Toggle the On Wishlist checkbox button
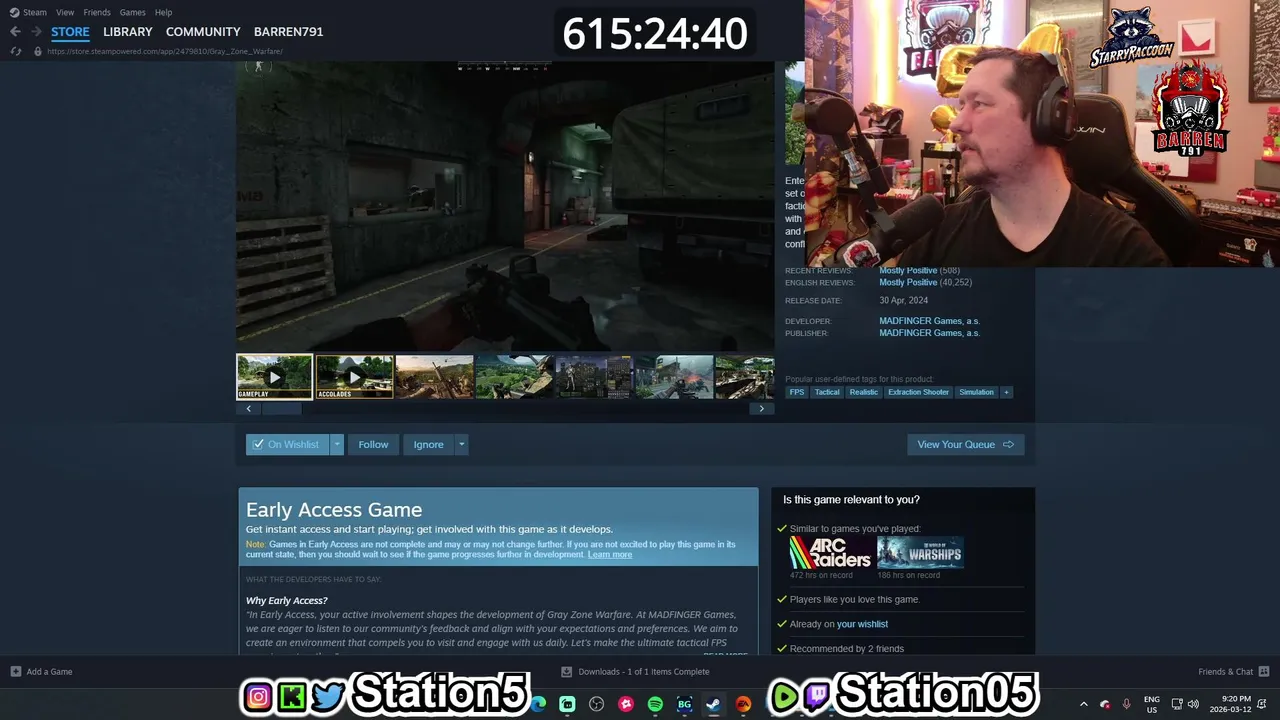The image size is (1280, 720). [x=287, y=444]
